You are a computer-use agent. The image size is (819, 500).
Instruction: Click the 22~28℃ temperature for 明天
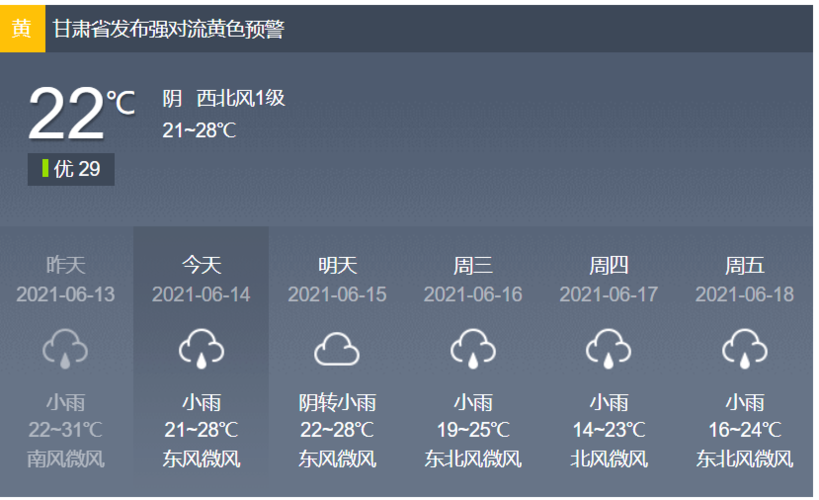pyautogui.click(x=337, y=430)
